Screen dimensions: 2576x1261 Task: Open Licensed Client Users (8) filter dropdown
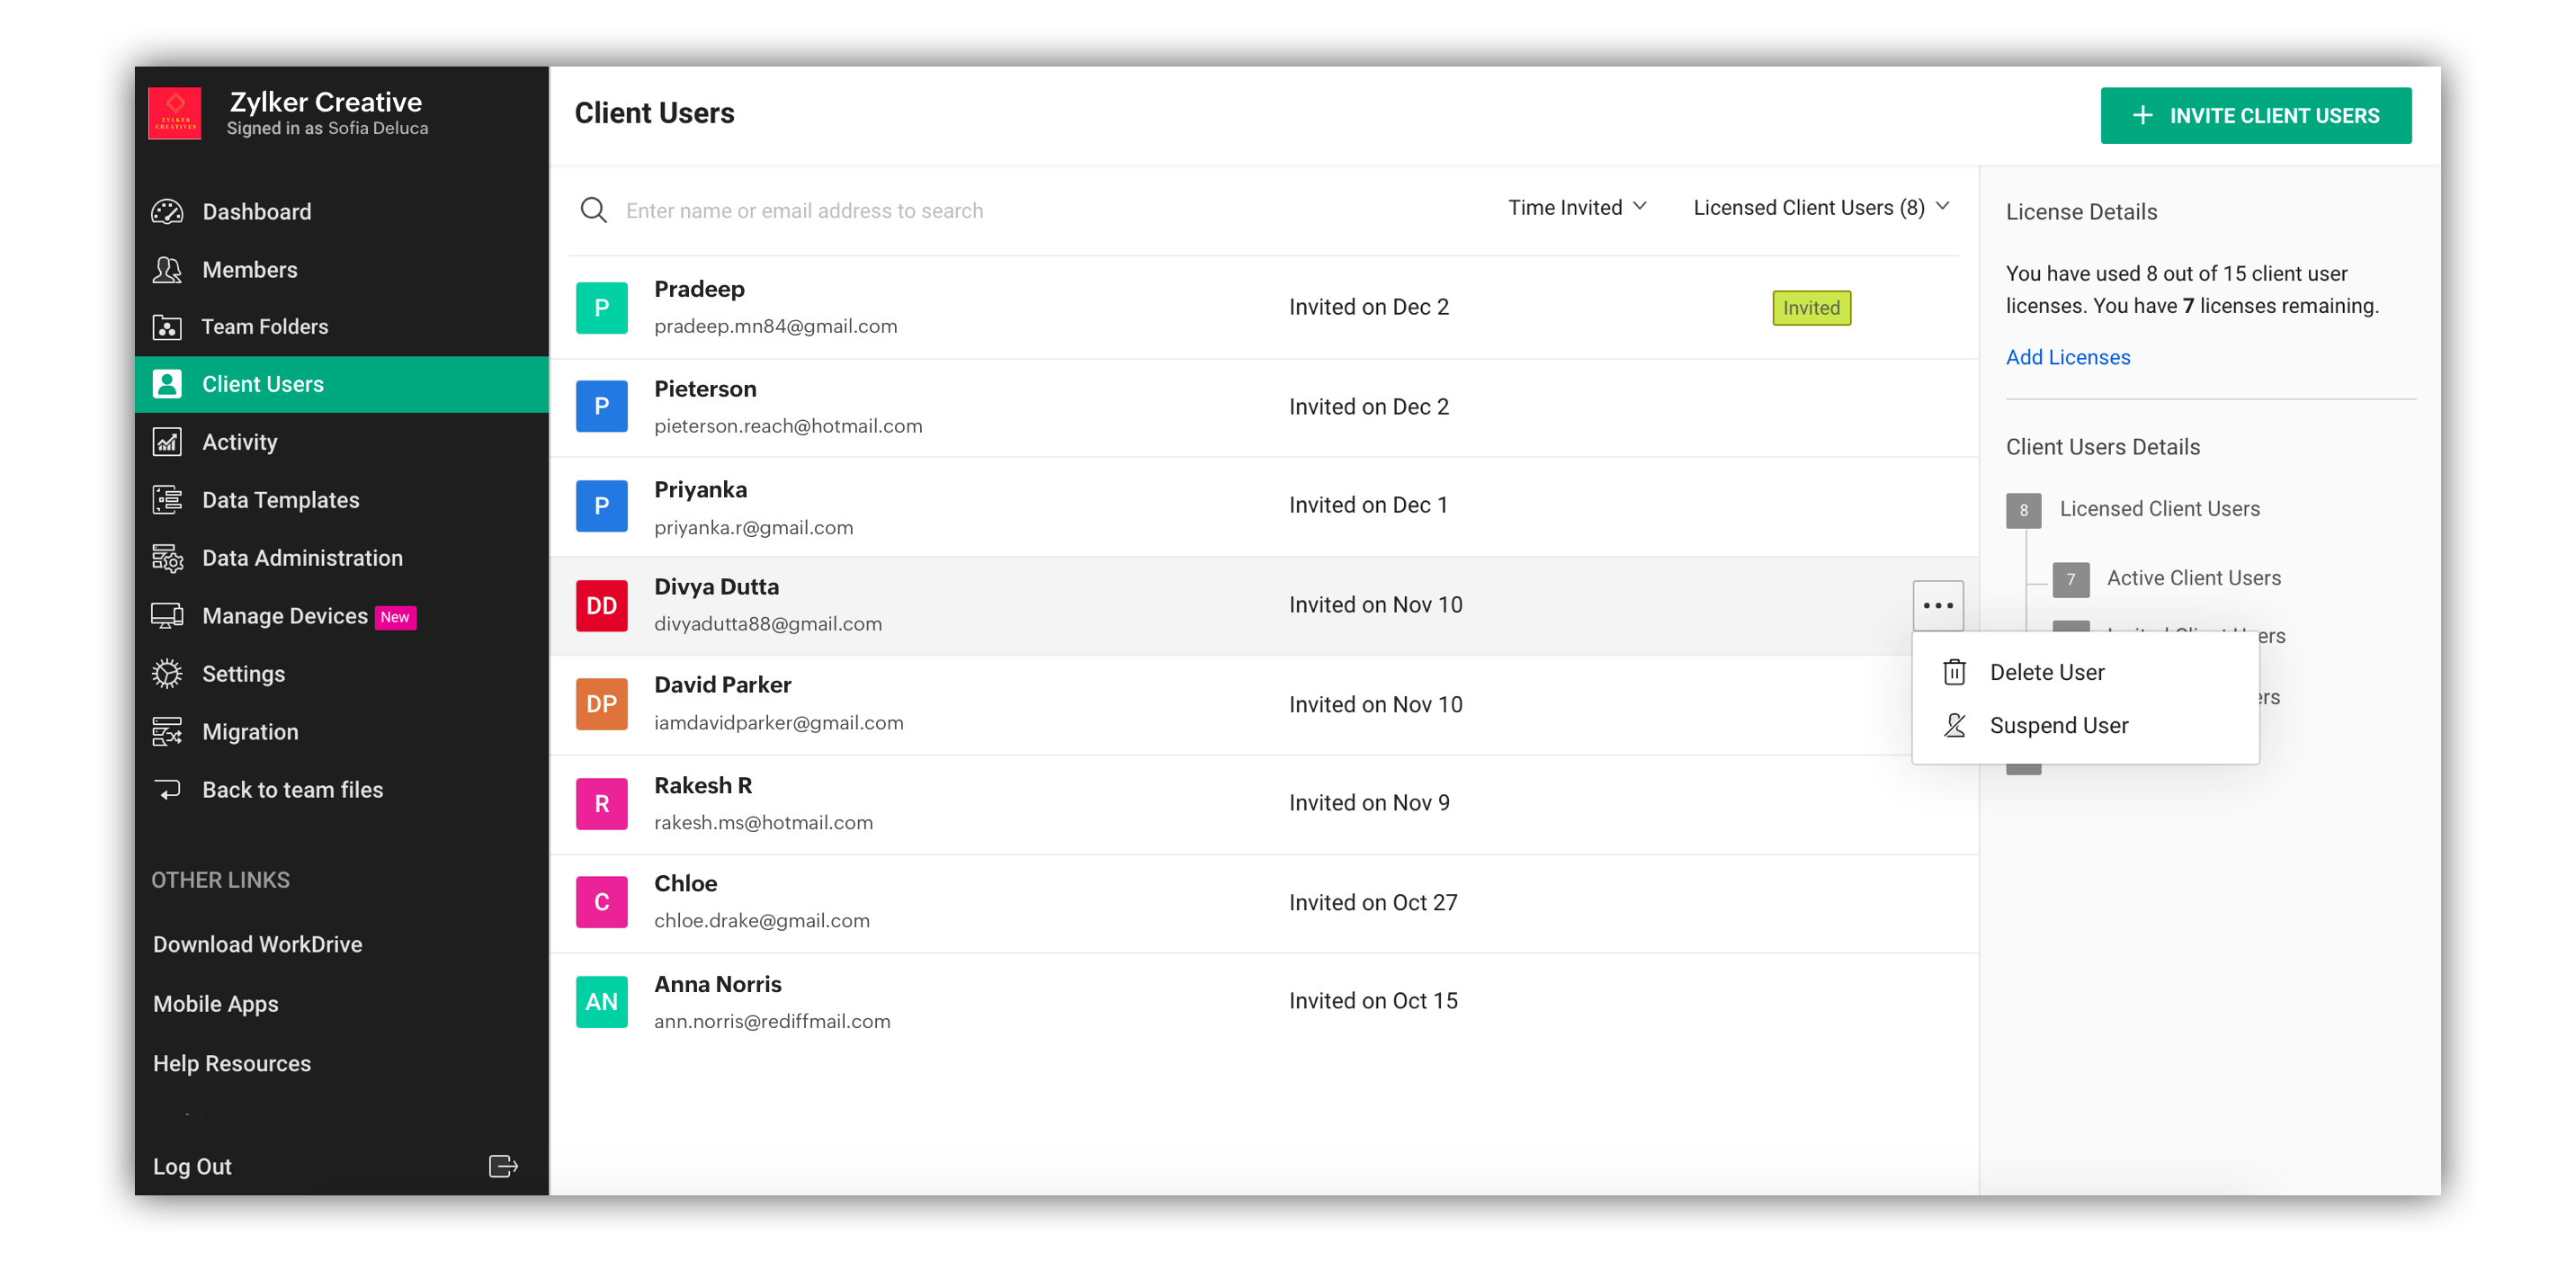point(1820,207)
